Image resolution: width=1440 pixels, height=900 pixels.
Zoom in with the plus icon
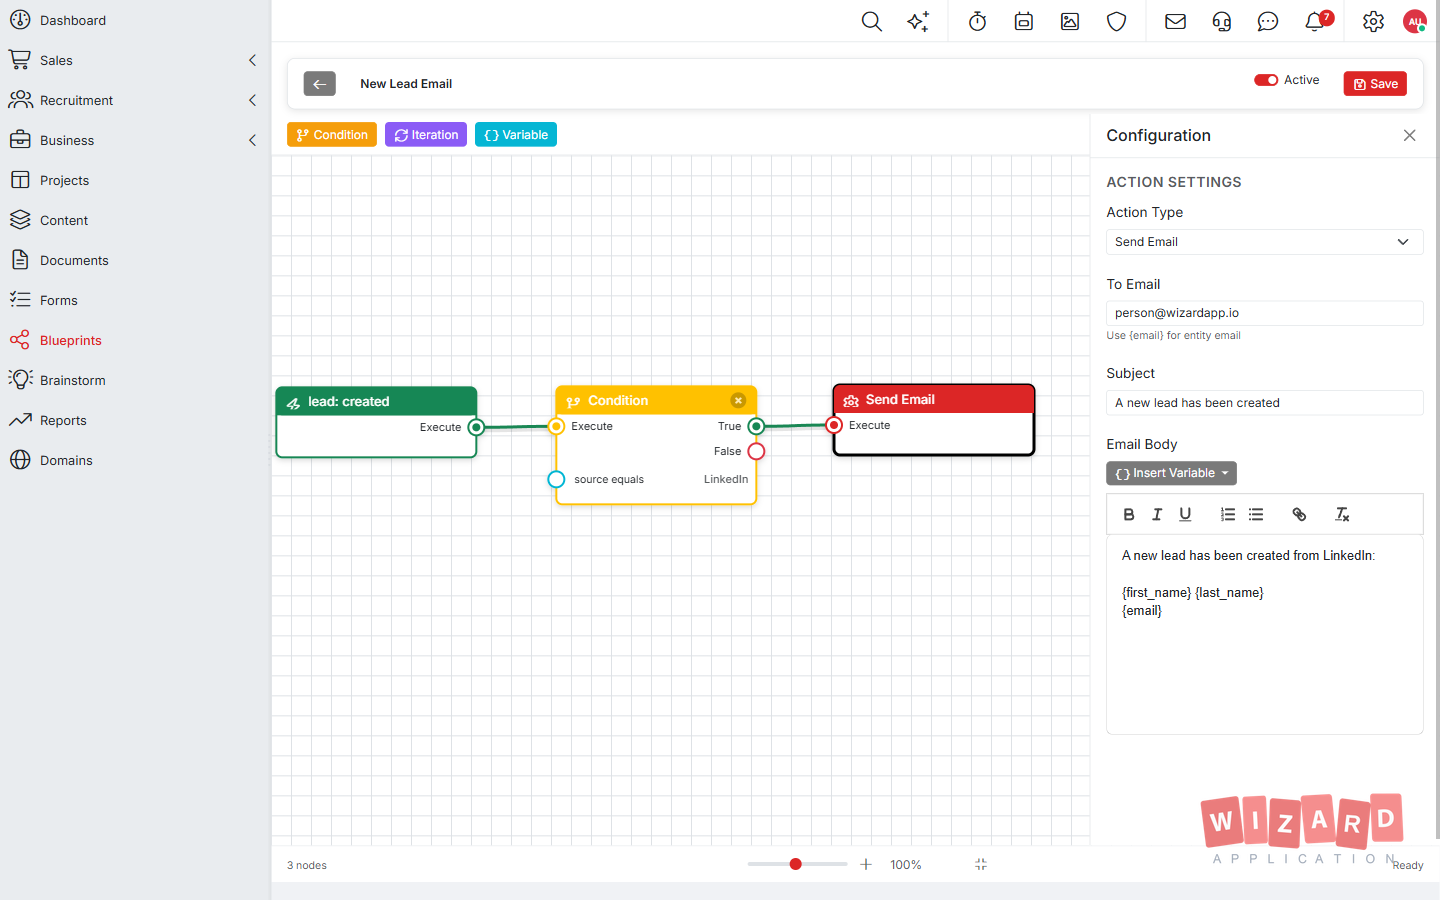point(866,864)
